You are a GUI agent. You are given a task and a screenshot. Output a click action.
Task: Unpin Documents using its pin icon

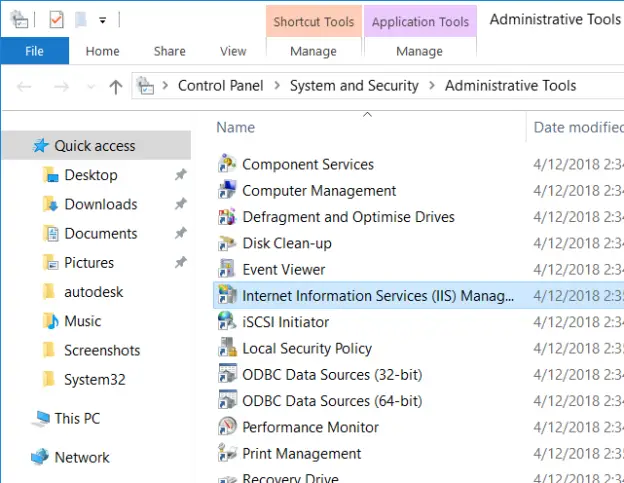pyautogui.click(x=181, y=233)
